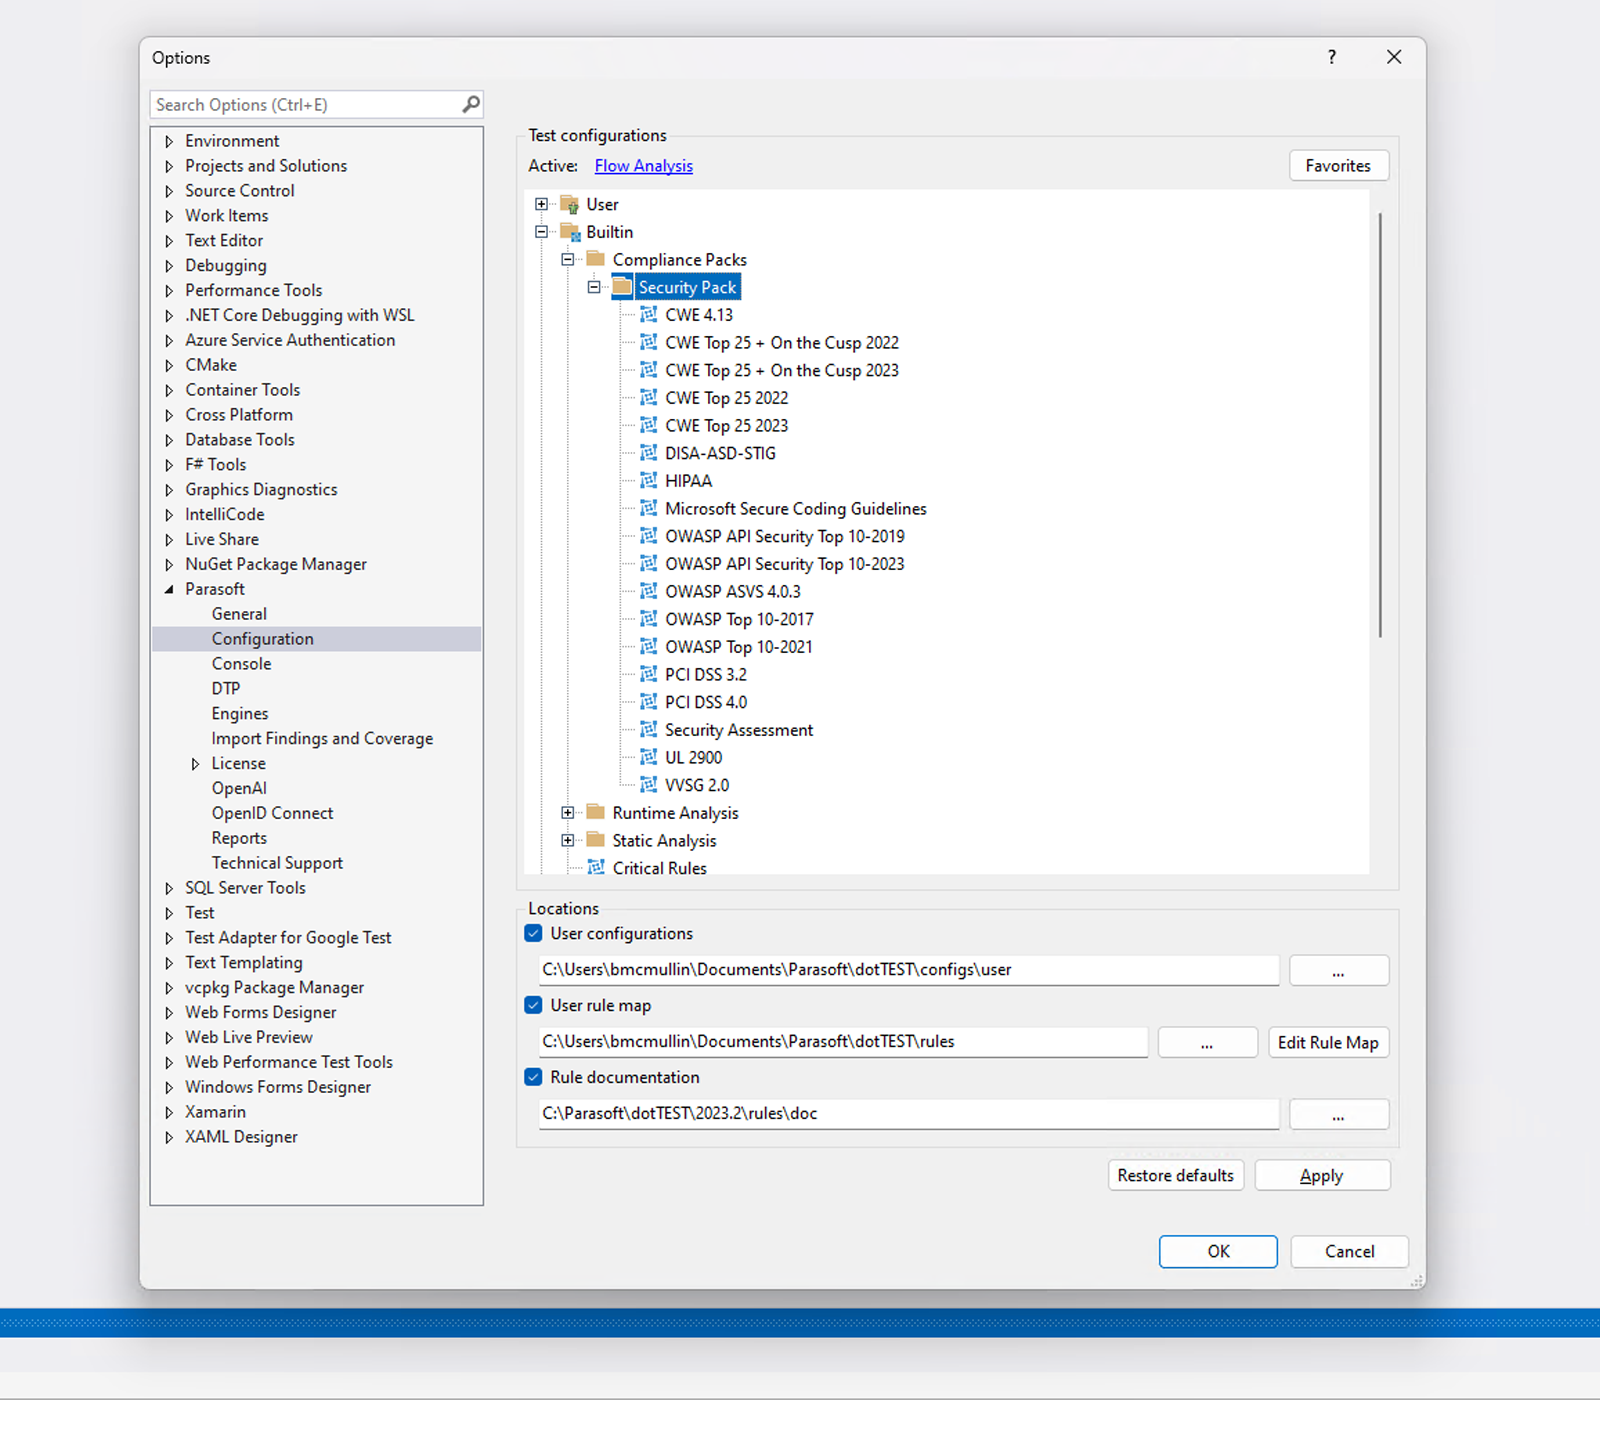Screen dimensions: 1600x1432
Task: Click the Microsoft Secure Coding Guidelines icon
Action: (649, 509)
